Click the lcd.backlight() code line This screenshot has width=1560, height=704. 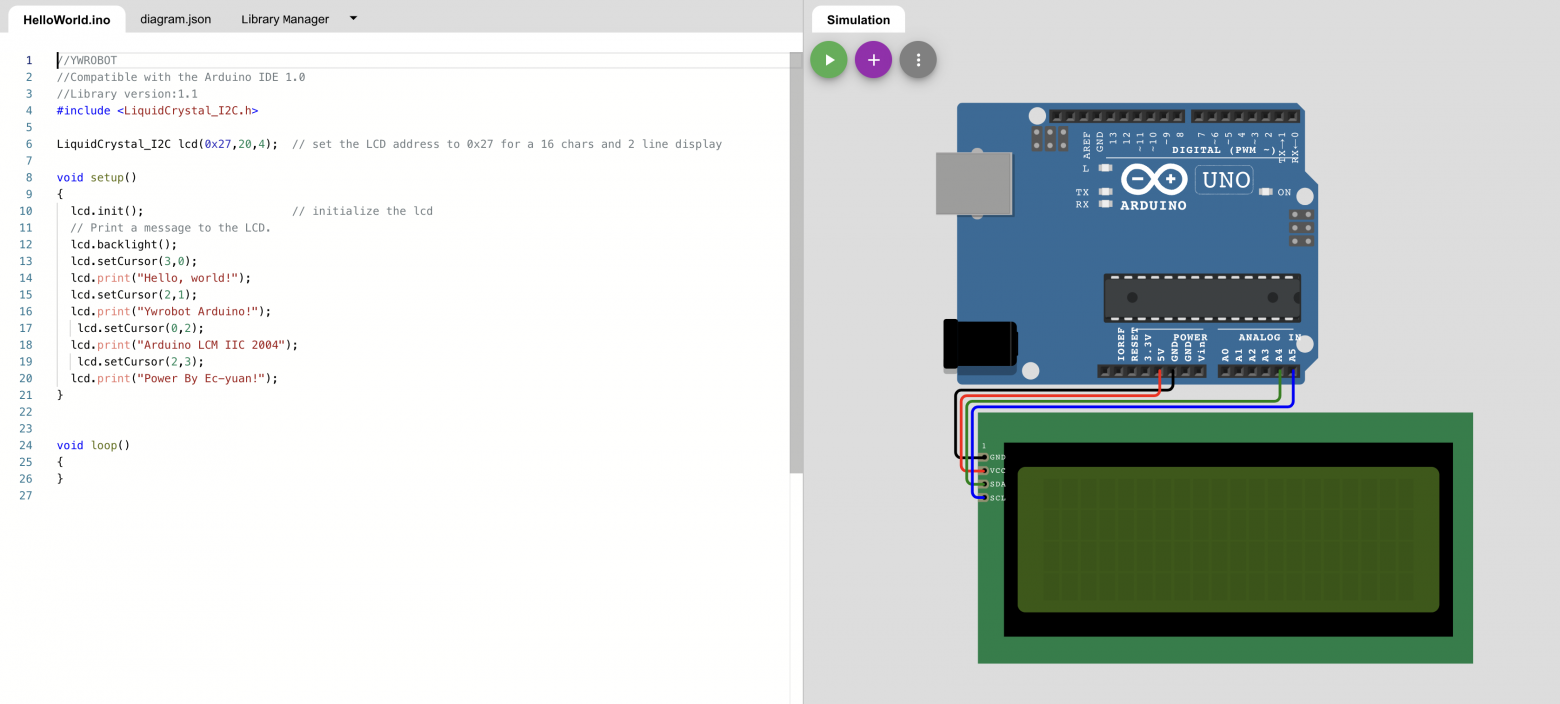click(123, 244)
